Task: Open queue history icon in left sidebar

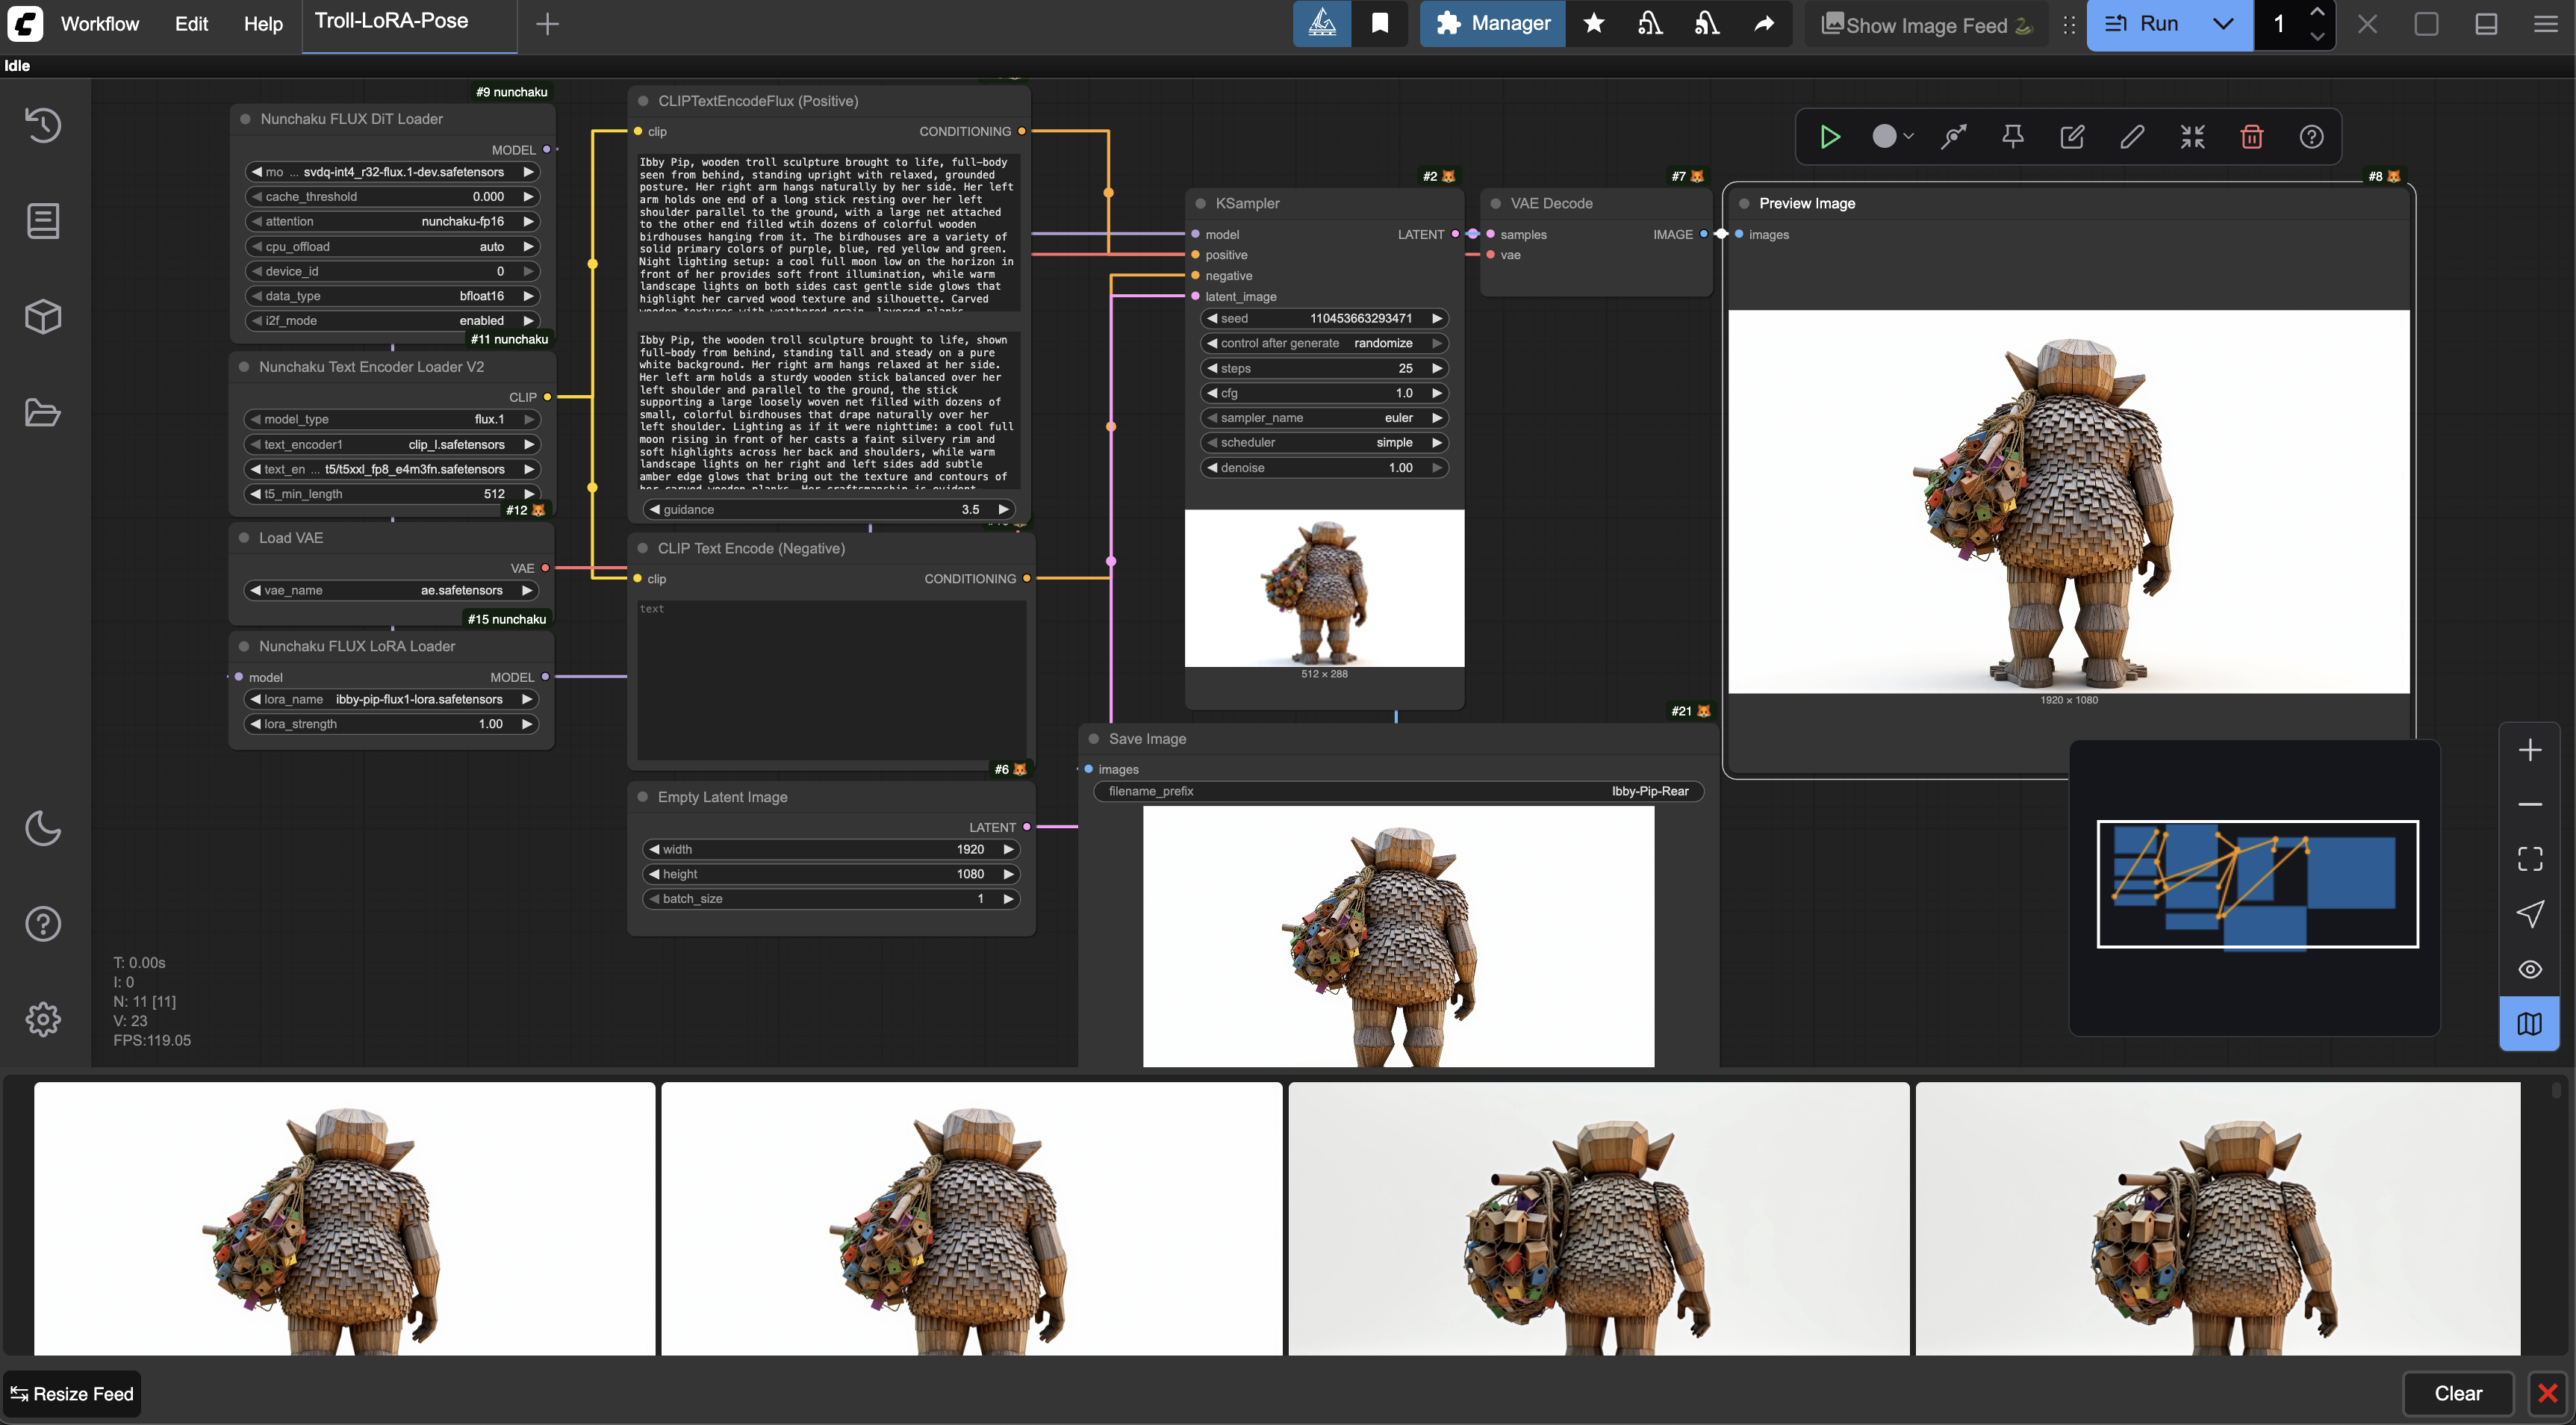Action: point(43,125)
